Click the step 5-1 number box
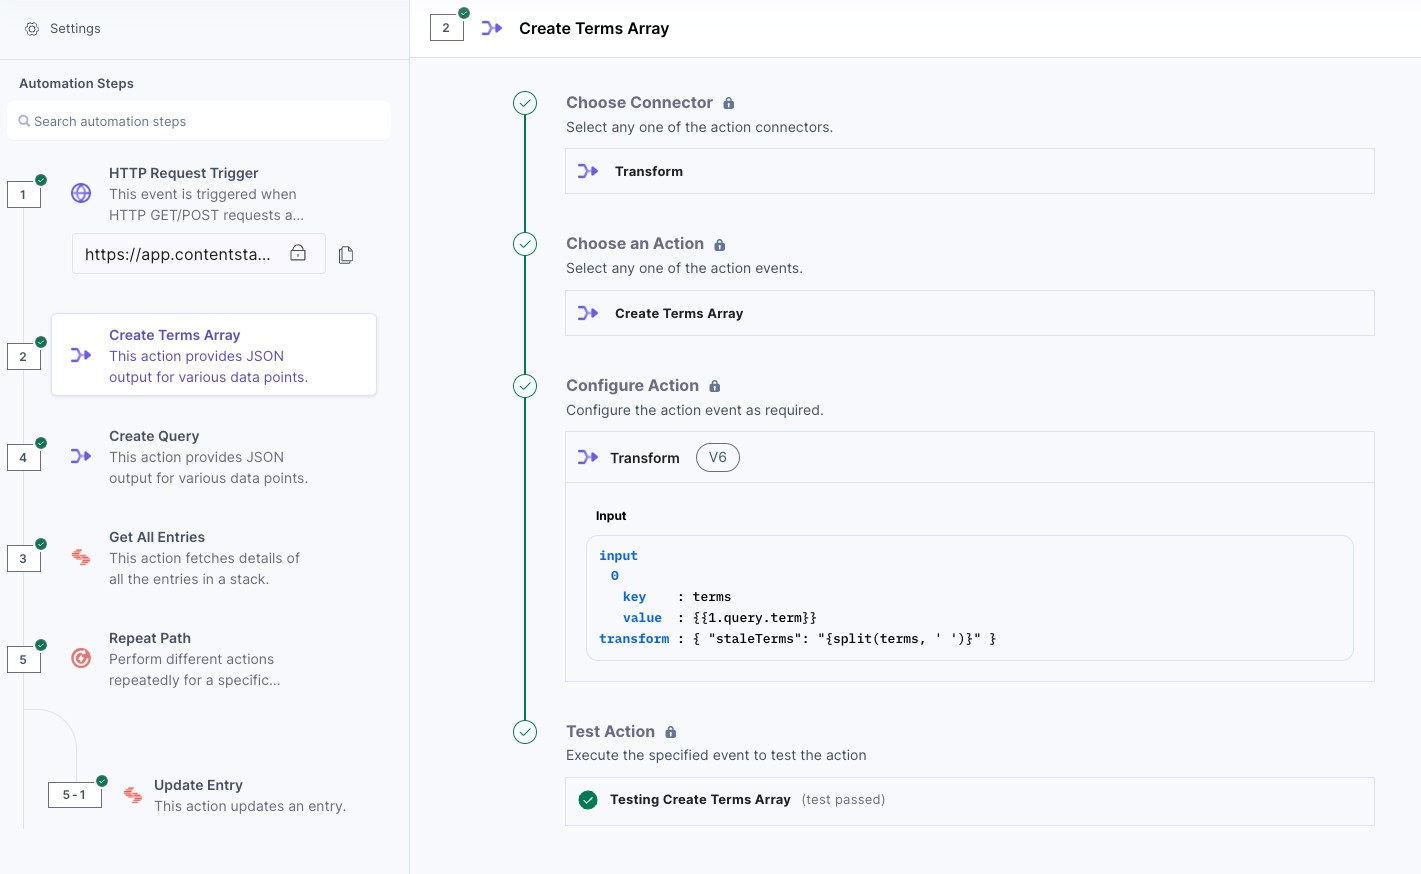This screenshot has width=1421, height=874. (74, 795)
